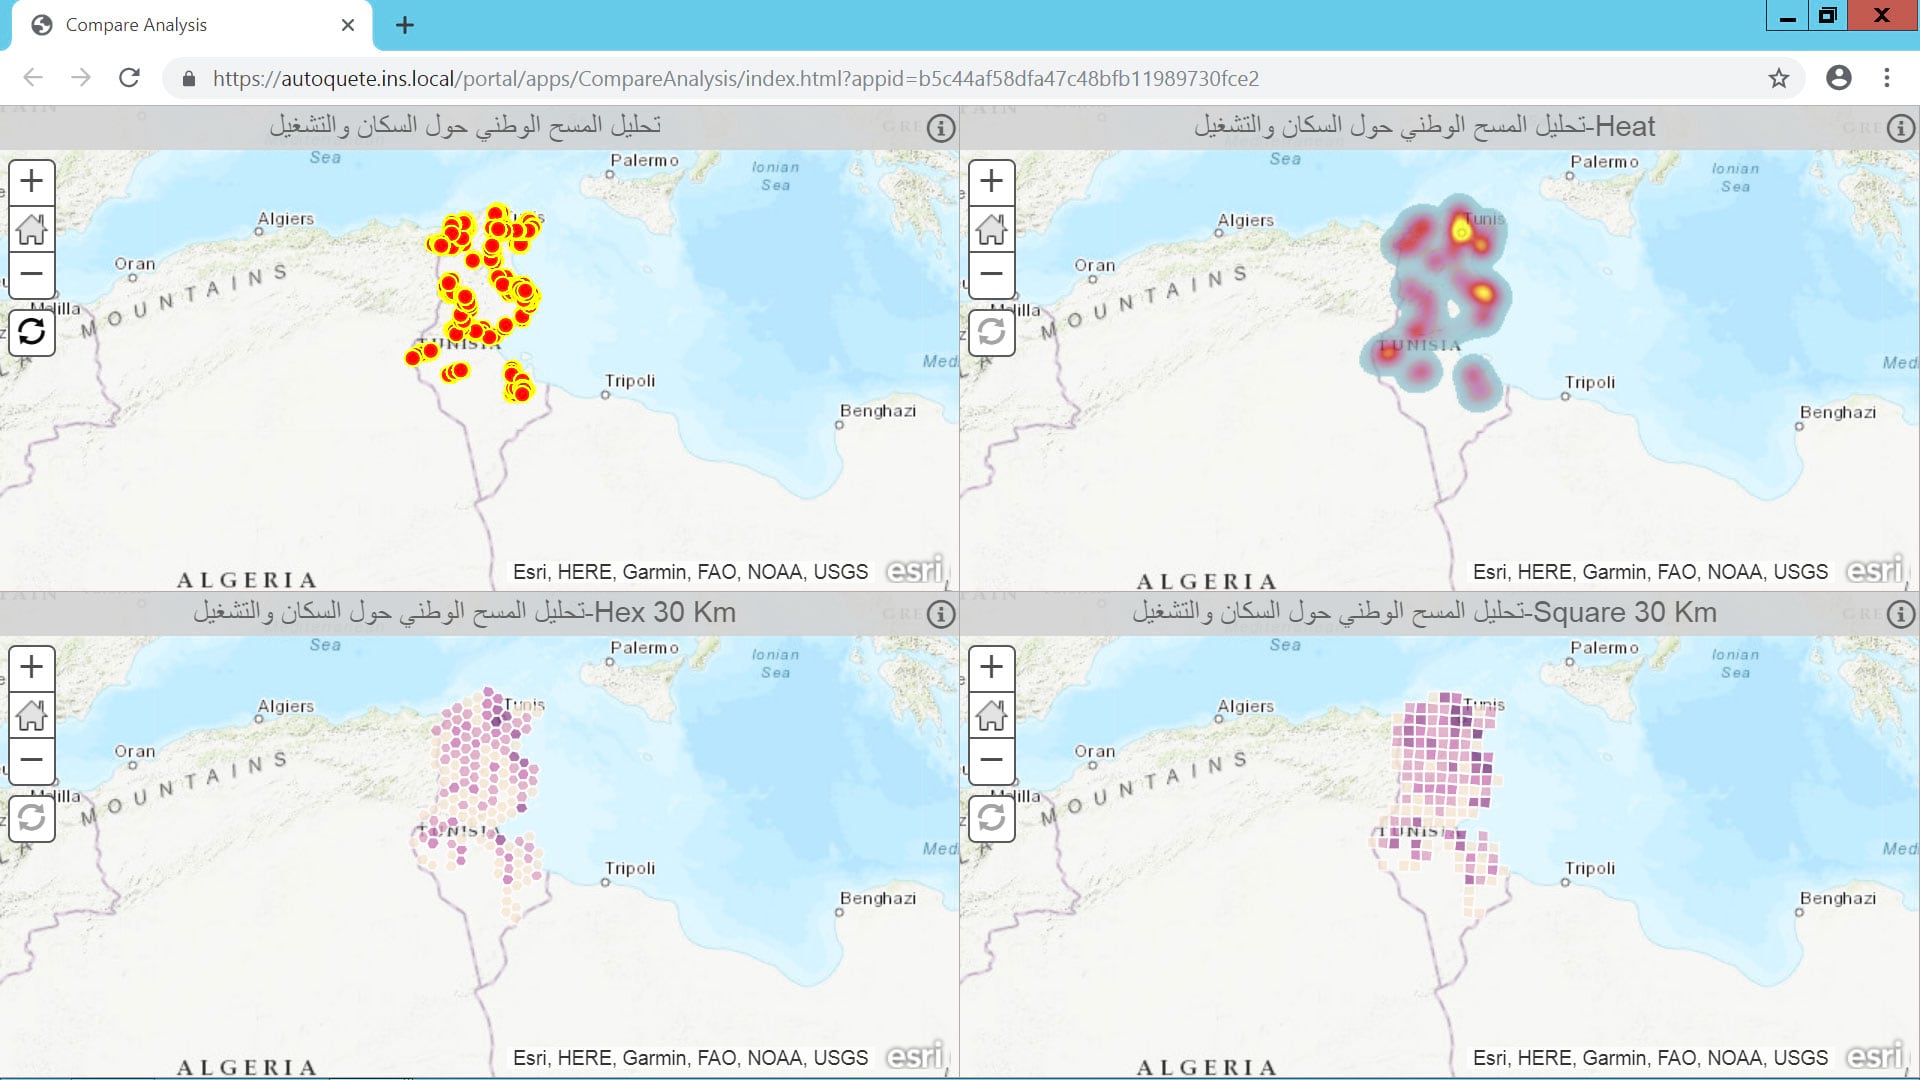Click the URL address bar
The width and height of the screenshot is (1920, 1080).
(735, 78)
